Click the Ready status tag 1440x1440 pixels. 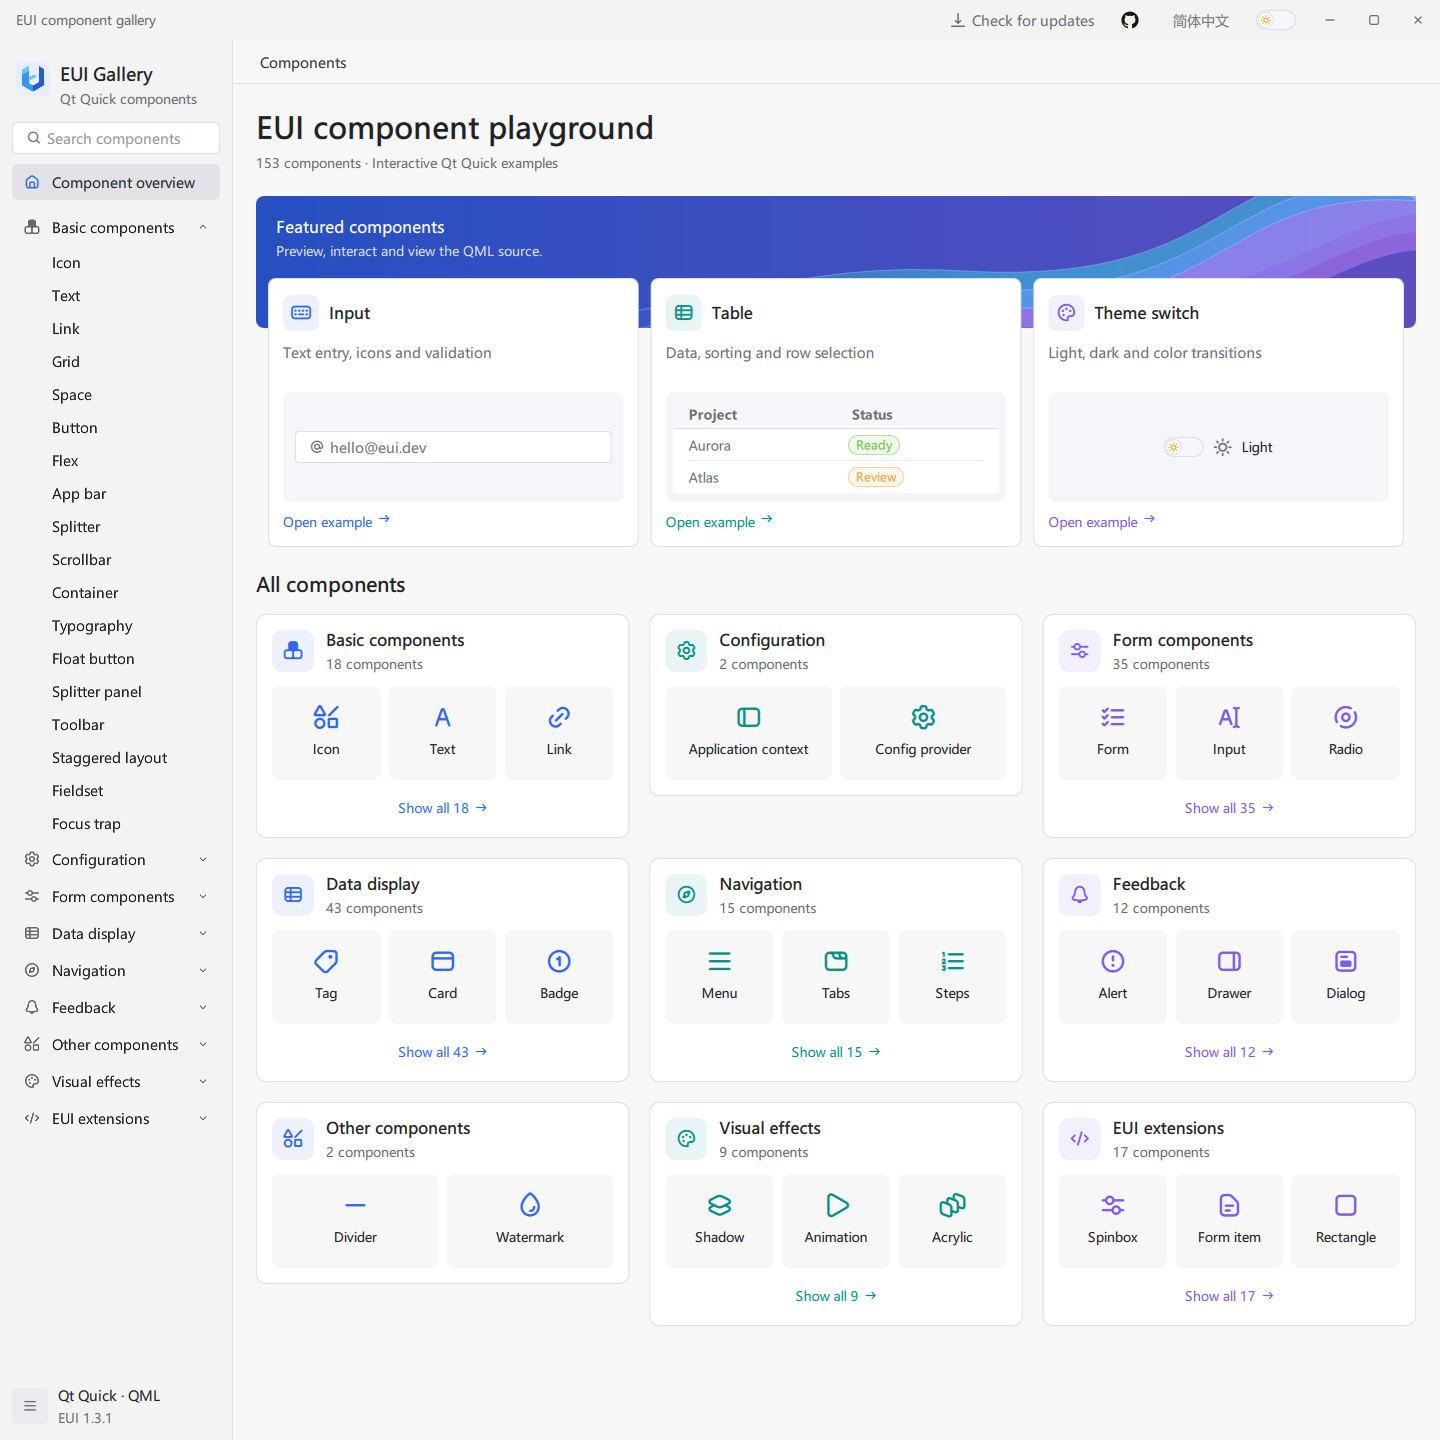pyautogui.click(x=874, y=445)
